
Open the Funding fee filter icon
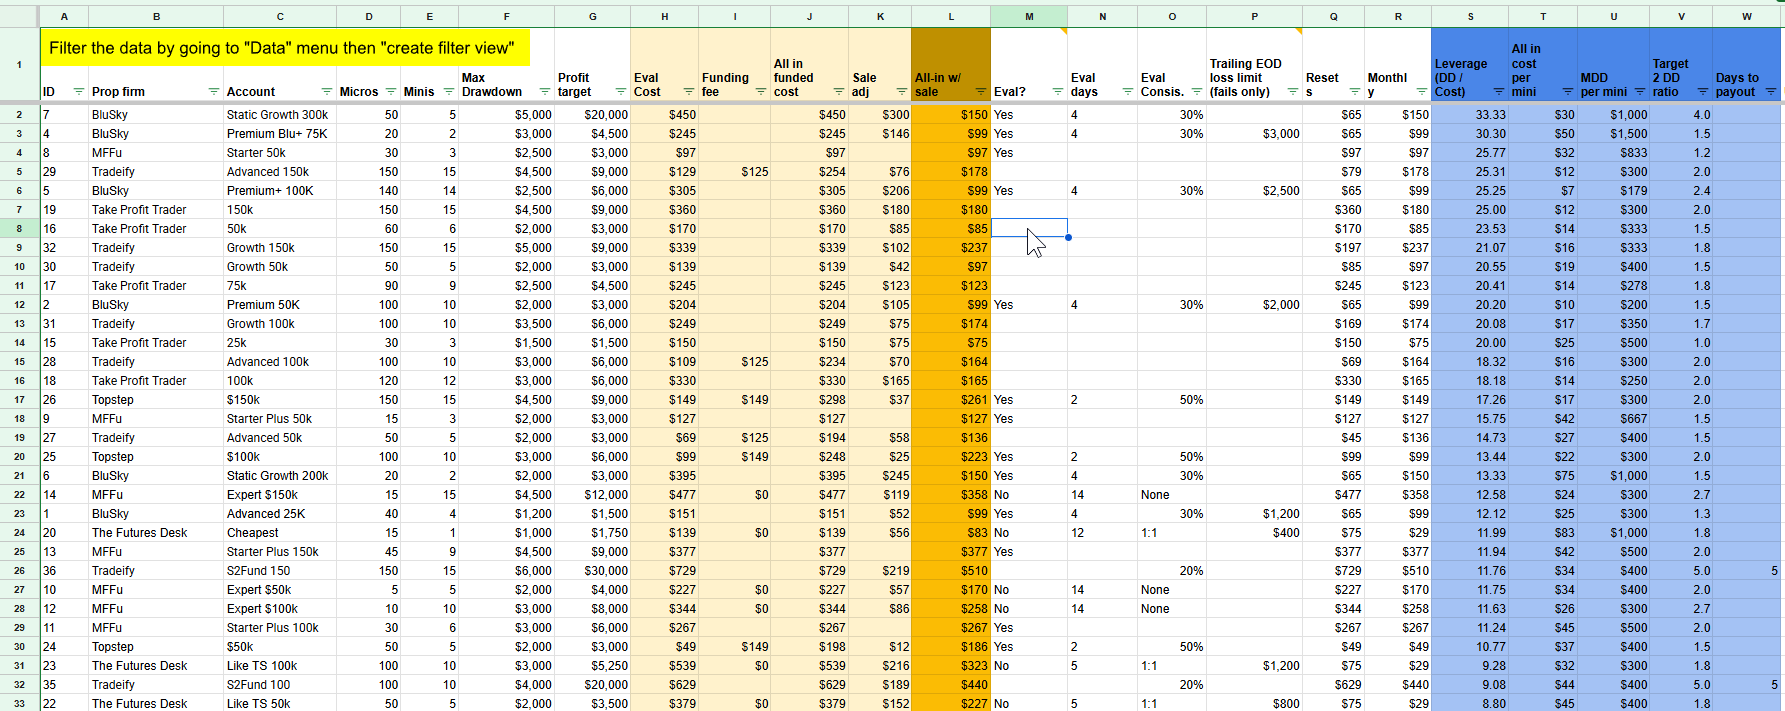pos(760,91)
